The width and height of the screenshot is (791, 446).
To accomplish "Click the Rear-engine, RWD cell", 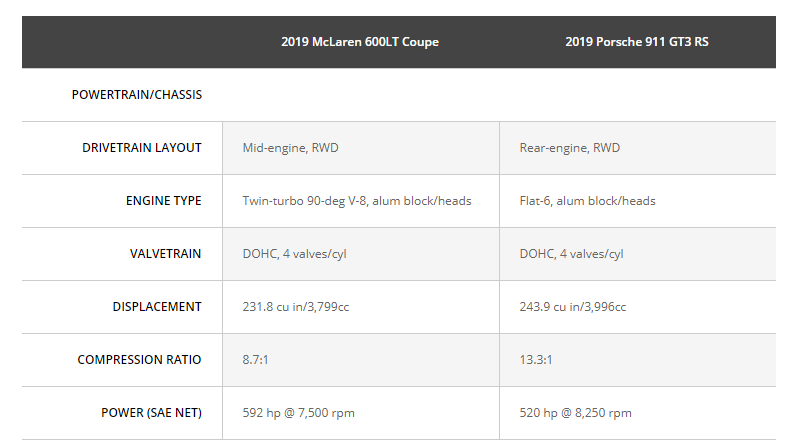I will (569, 148).
